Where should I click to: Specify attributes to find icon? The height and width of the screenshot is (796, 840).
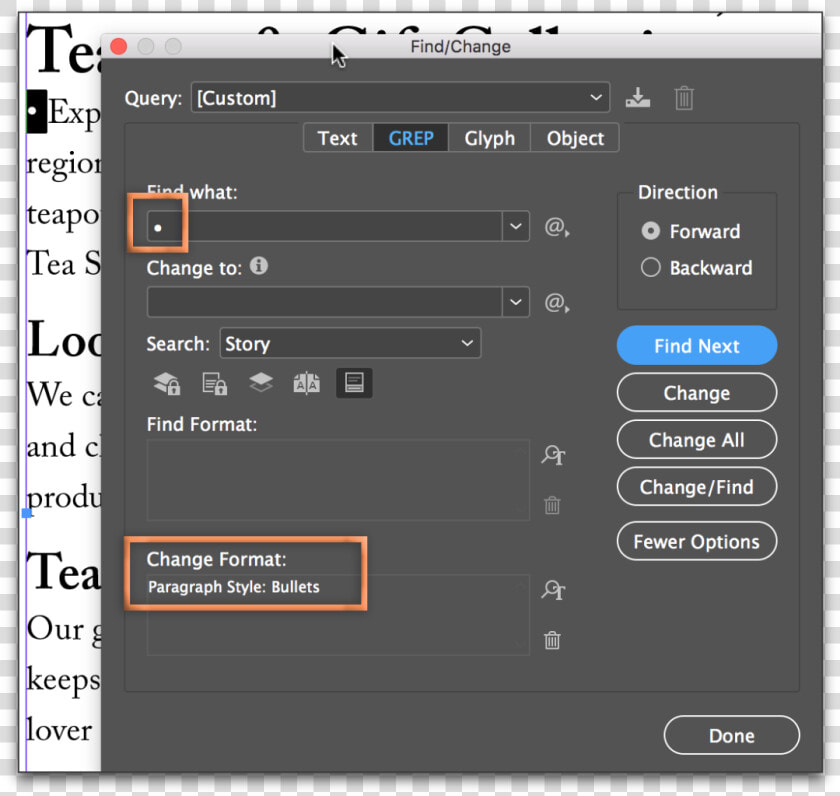553,455
